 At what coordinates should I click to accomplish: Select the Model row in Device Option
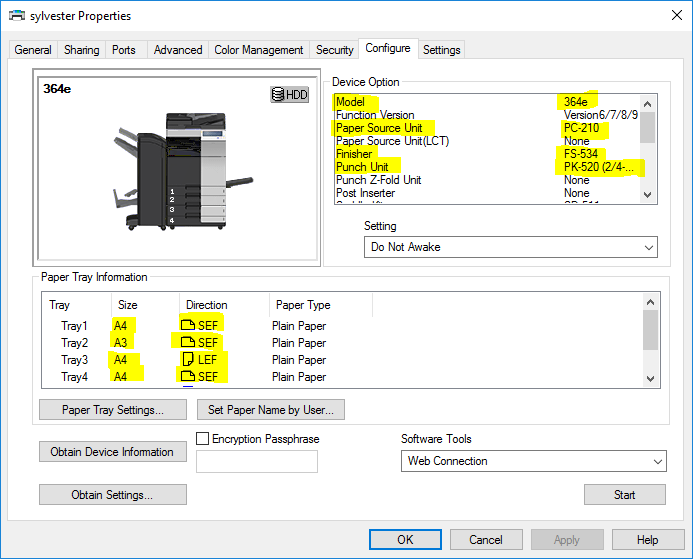[487, 102]
